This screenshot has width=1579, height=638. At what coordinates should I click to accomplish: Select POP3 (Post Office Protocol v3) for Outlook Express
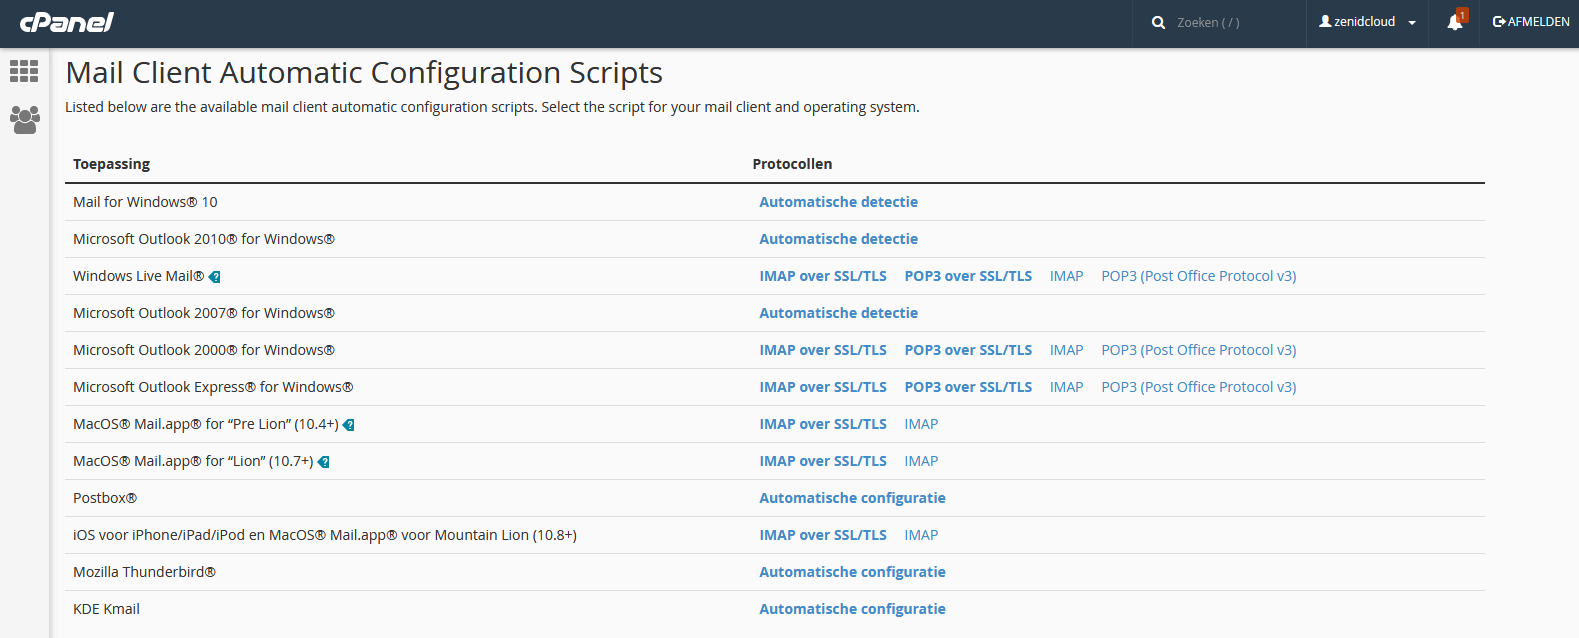point(1198,387)
